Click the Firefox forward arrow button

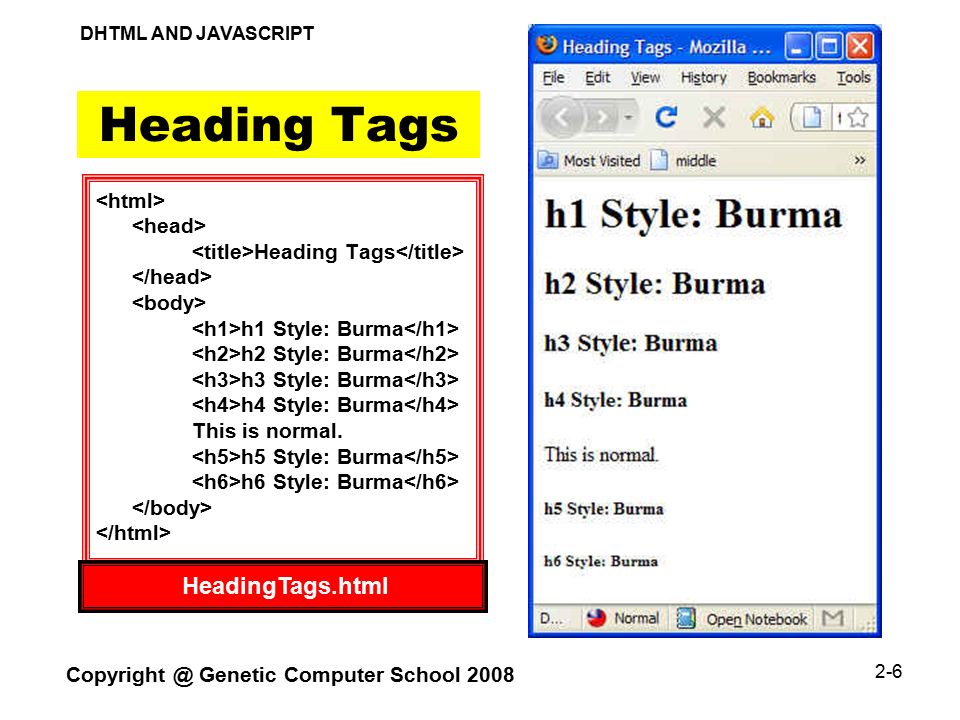click(602, 117)
